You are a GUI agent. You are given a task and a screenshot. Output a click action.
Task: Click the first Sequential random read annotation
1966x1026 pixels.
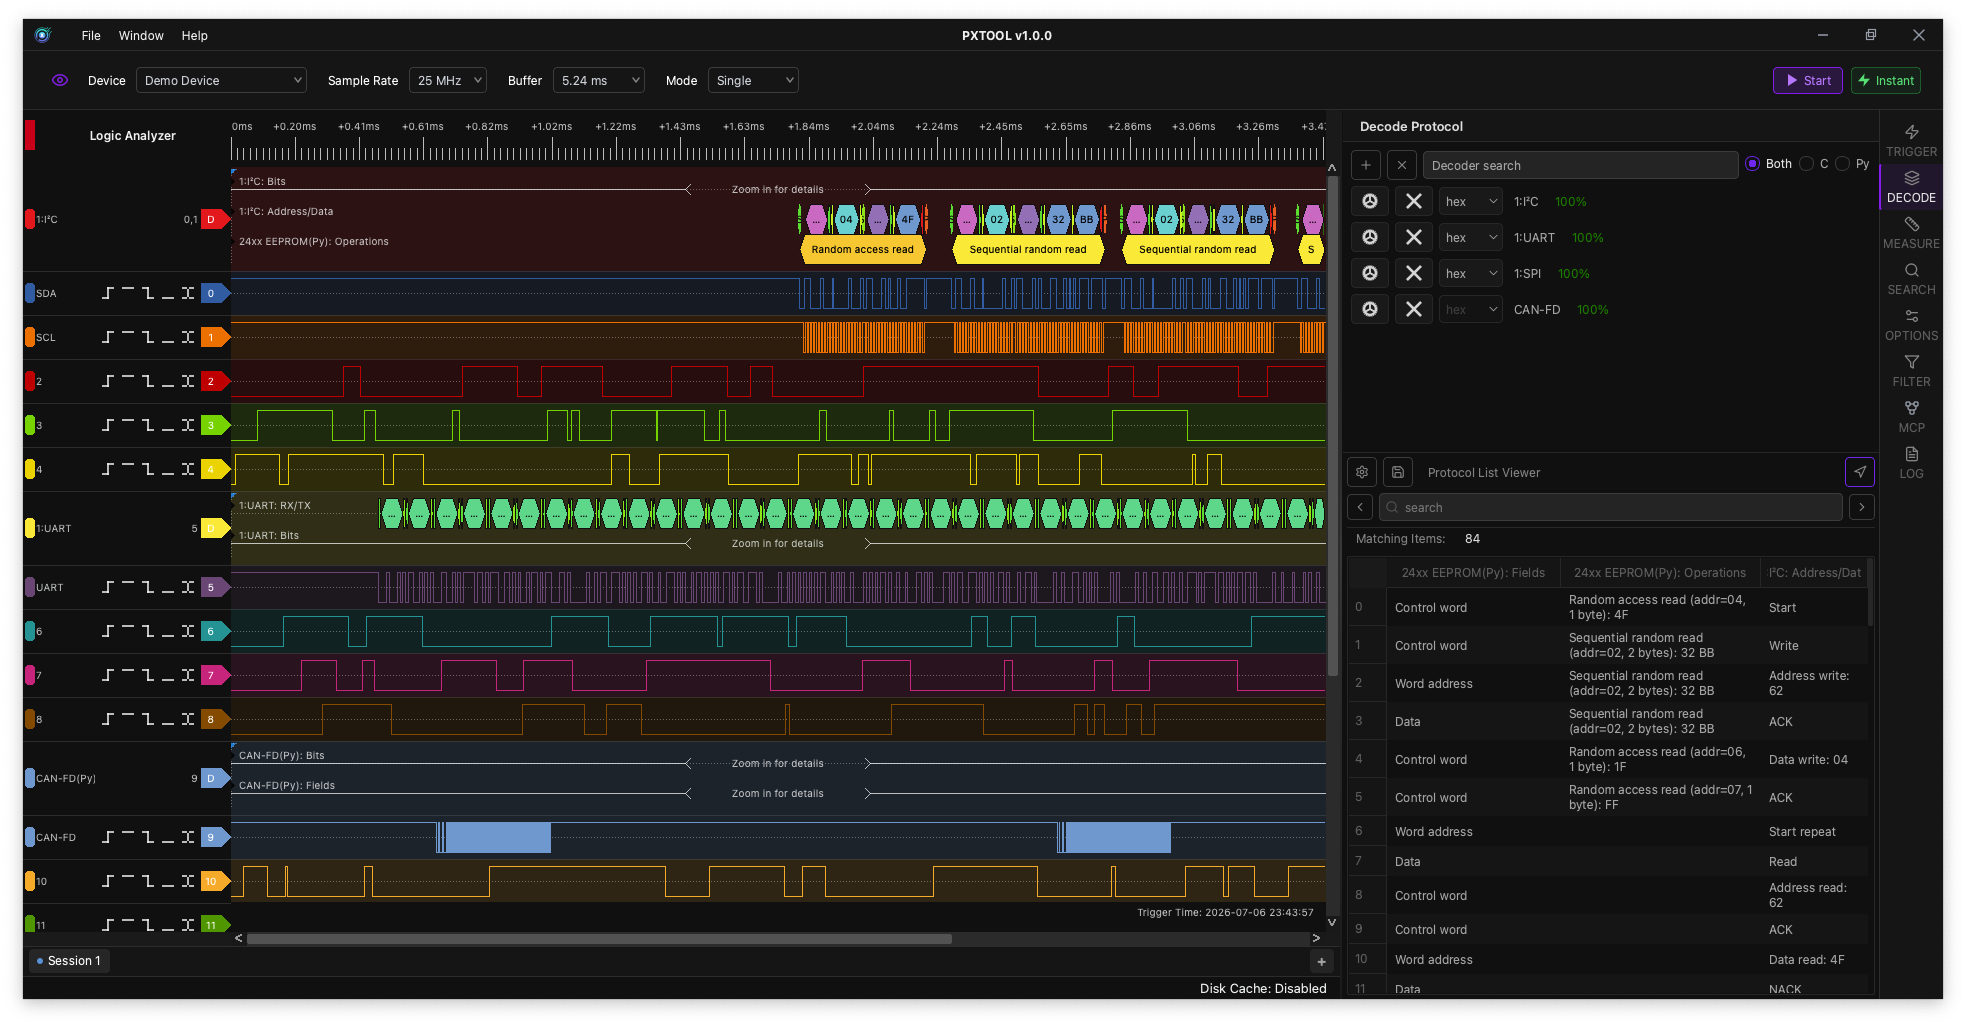tap(1028, 249)
